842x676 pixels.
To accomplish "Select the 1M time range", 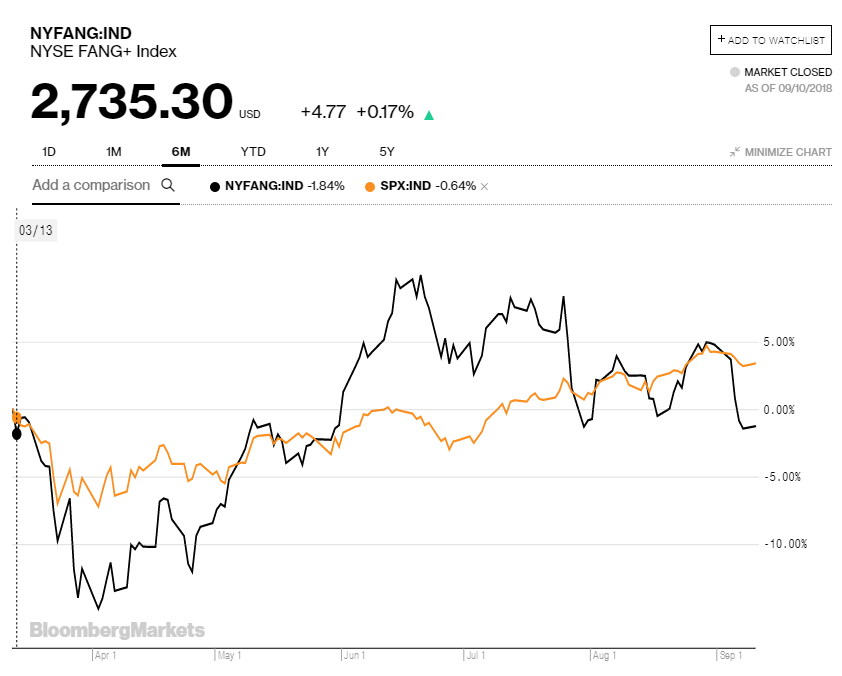I will (x=113, y=152).
